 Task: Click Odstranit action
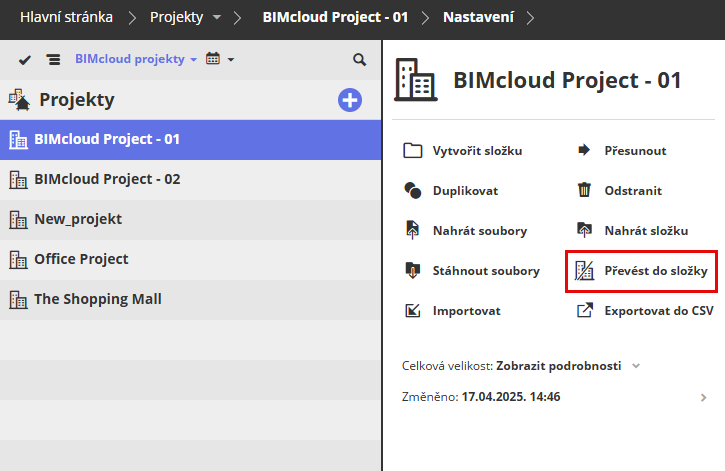(x=633, y=191)
